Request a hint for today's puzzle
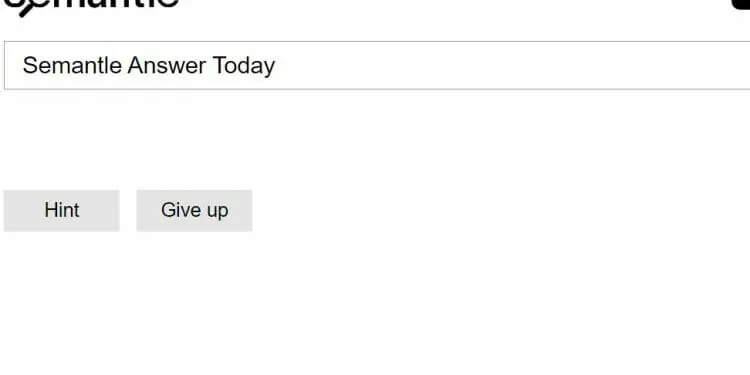The width and height of the screenshot is (750, 375). click(62, 210)
